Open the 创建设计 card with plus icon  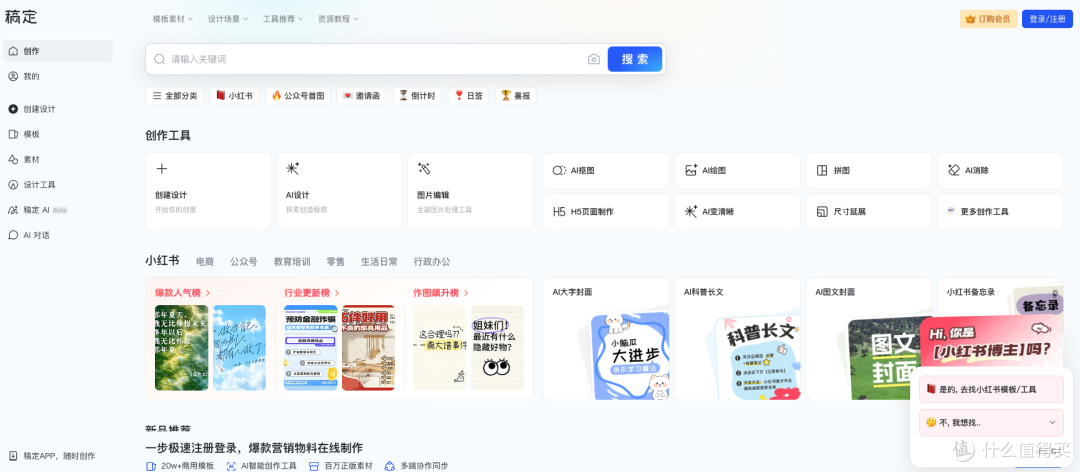(x=208, y=191)
